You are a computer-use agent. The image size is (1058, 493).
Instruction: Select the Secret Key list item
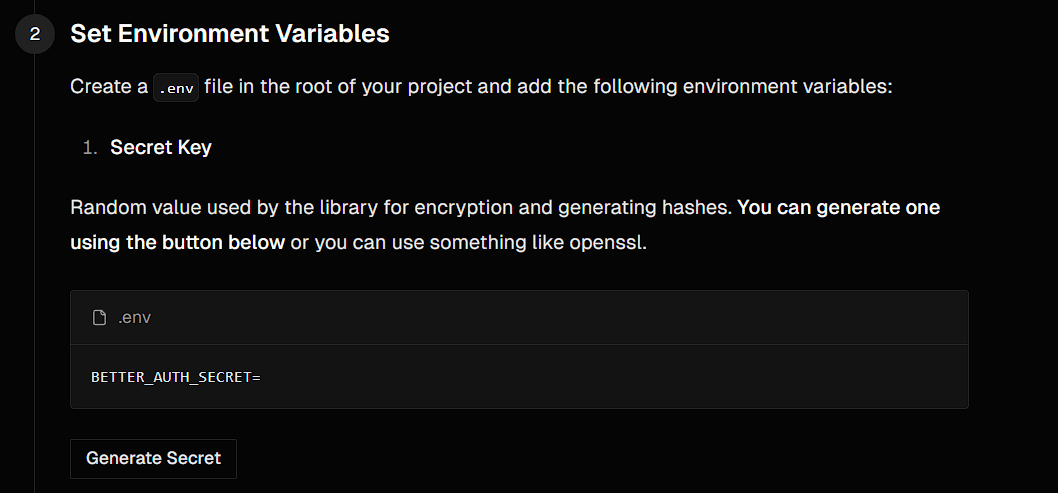click(160, 147)
